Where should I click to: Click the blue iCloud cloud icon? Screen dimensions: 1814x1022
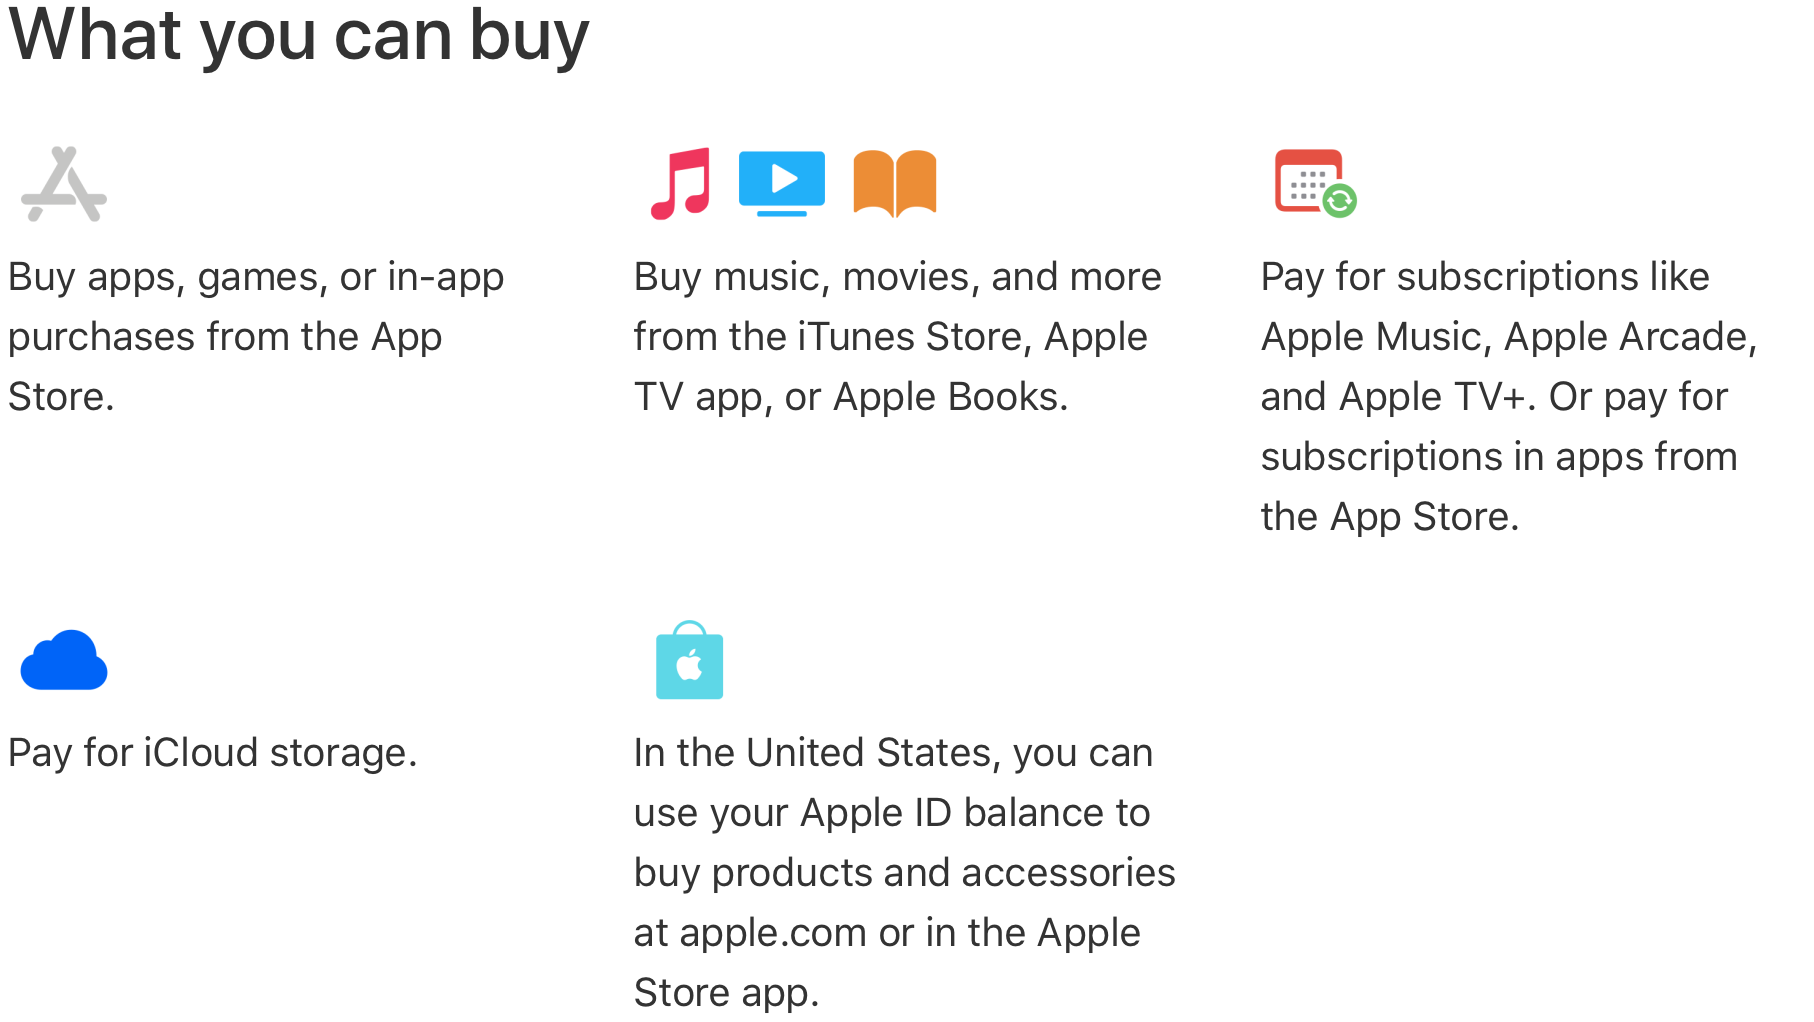pyautogui.click(x=64, y=660)
